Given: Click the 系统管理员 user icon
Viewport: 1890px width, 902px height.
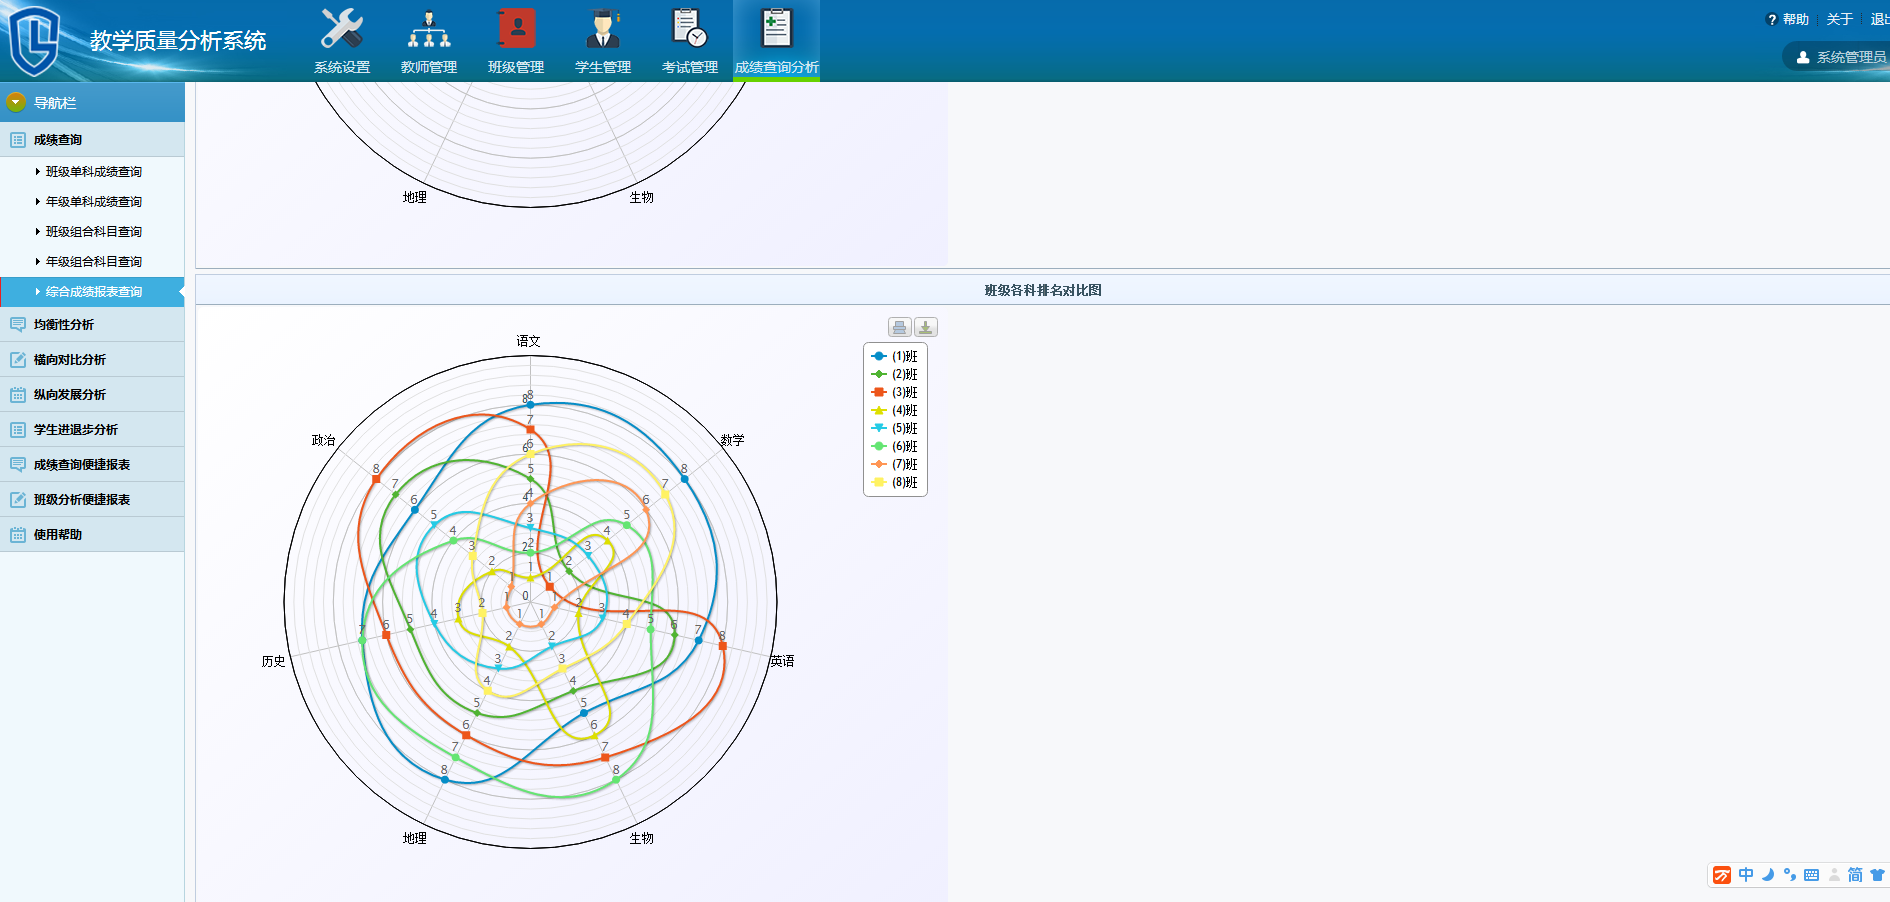Looking at the screenshot, I should [x=1803, y=57].
